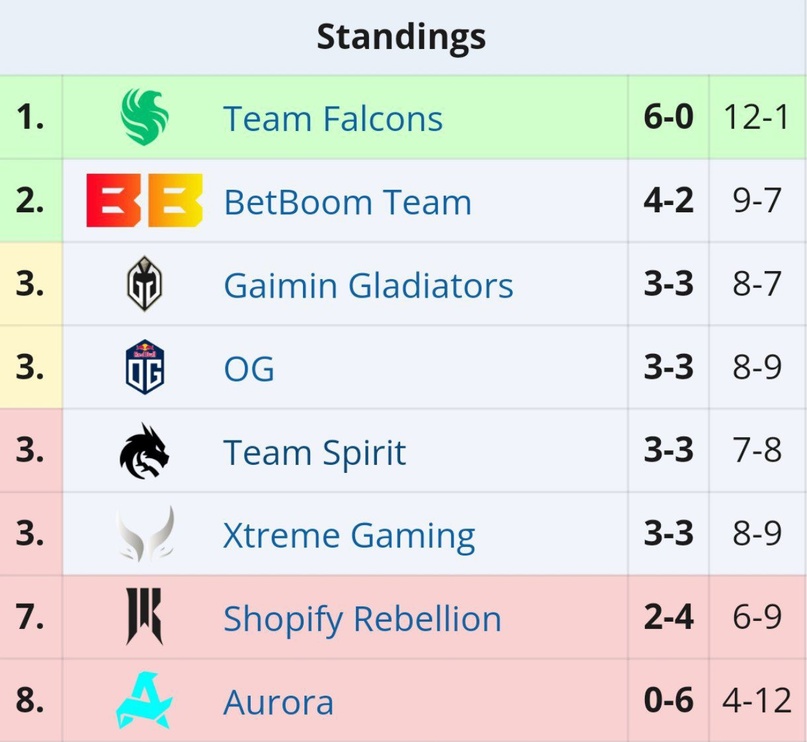This screenshot has height=742, width=807.
Task: Select Aurora 4-12 game record cell
Action: pyautogui.click(x=758, y=700)
